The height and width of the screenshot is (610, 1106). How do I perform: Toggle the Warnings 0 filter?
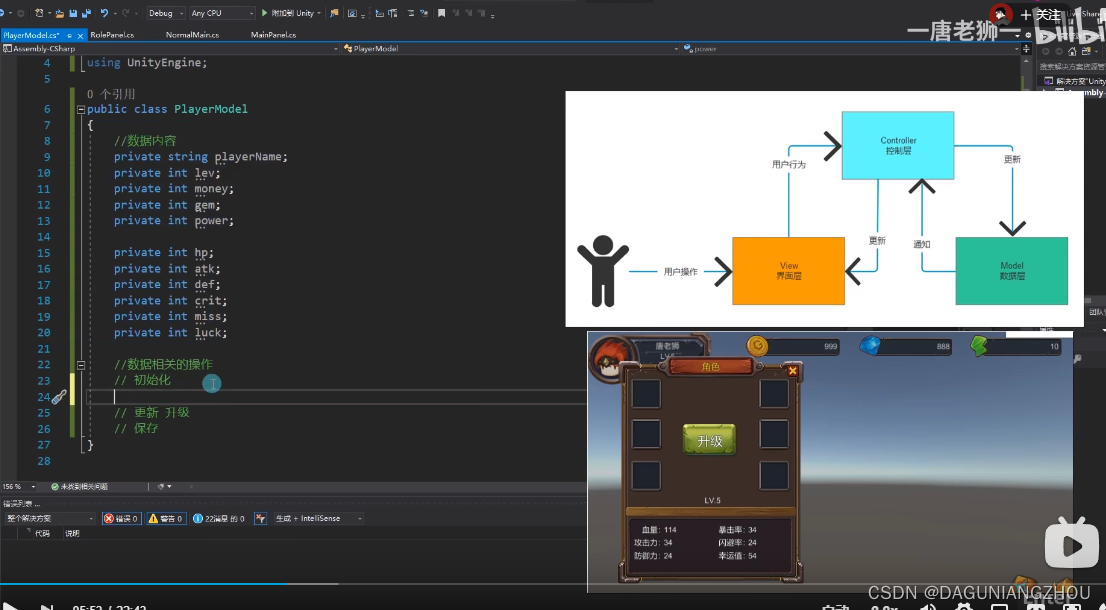pyautogui.click(x=166, y=518)
